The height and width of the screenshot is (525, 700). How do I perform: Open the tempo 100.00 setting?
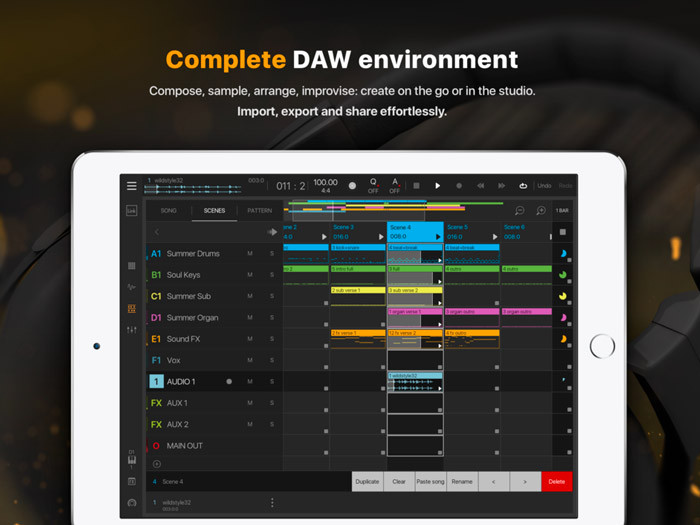click(325, 186)
